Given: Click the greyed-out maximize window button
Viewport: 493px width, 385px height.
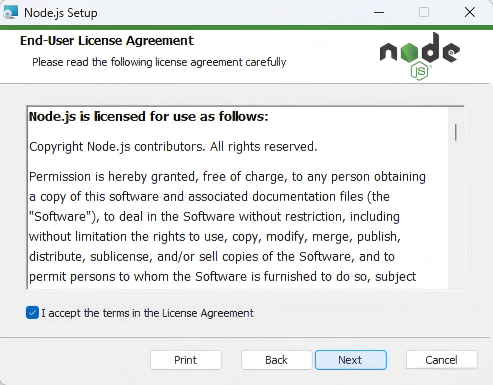Looking at the screenshot, I should (424, 13).
